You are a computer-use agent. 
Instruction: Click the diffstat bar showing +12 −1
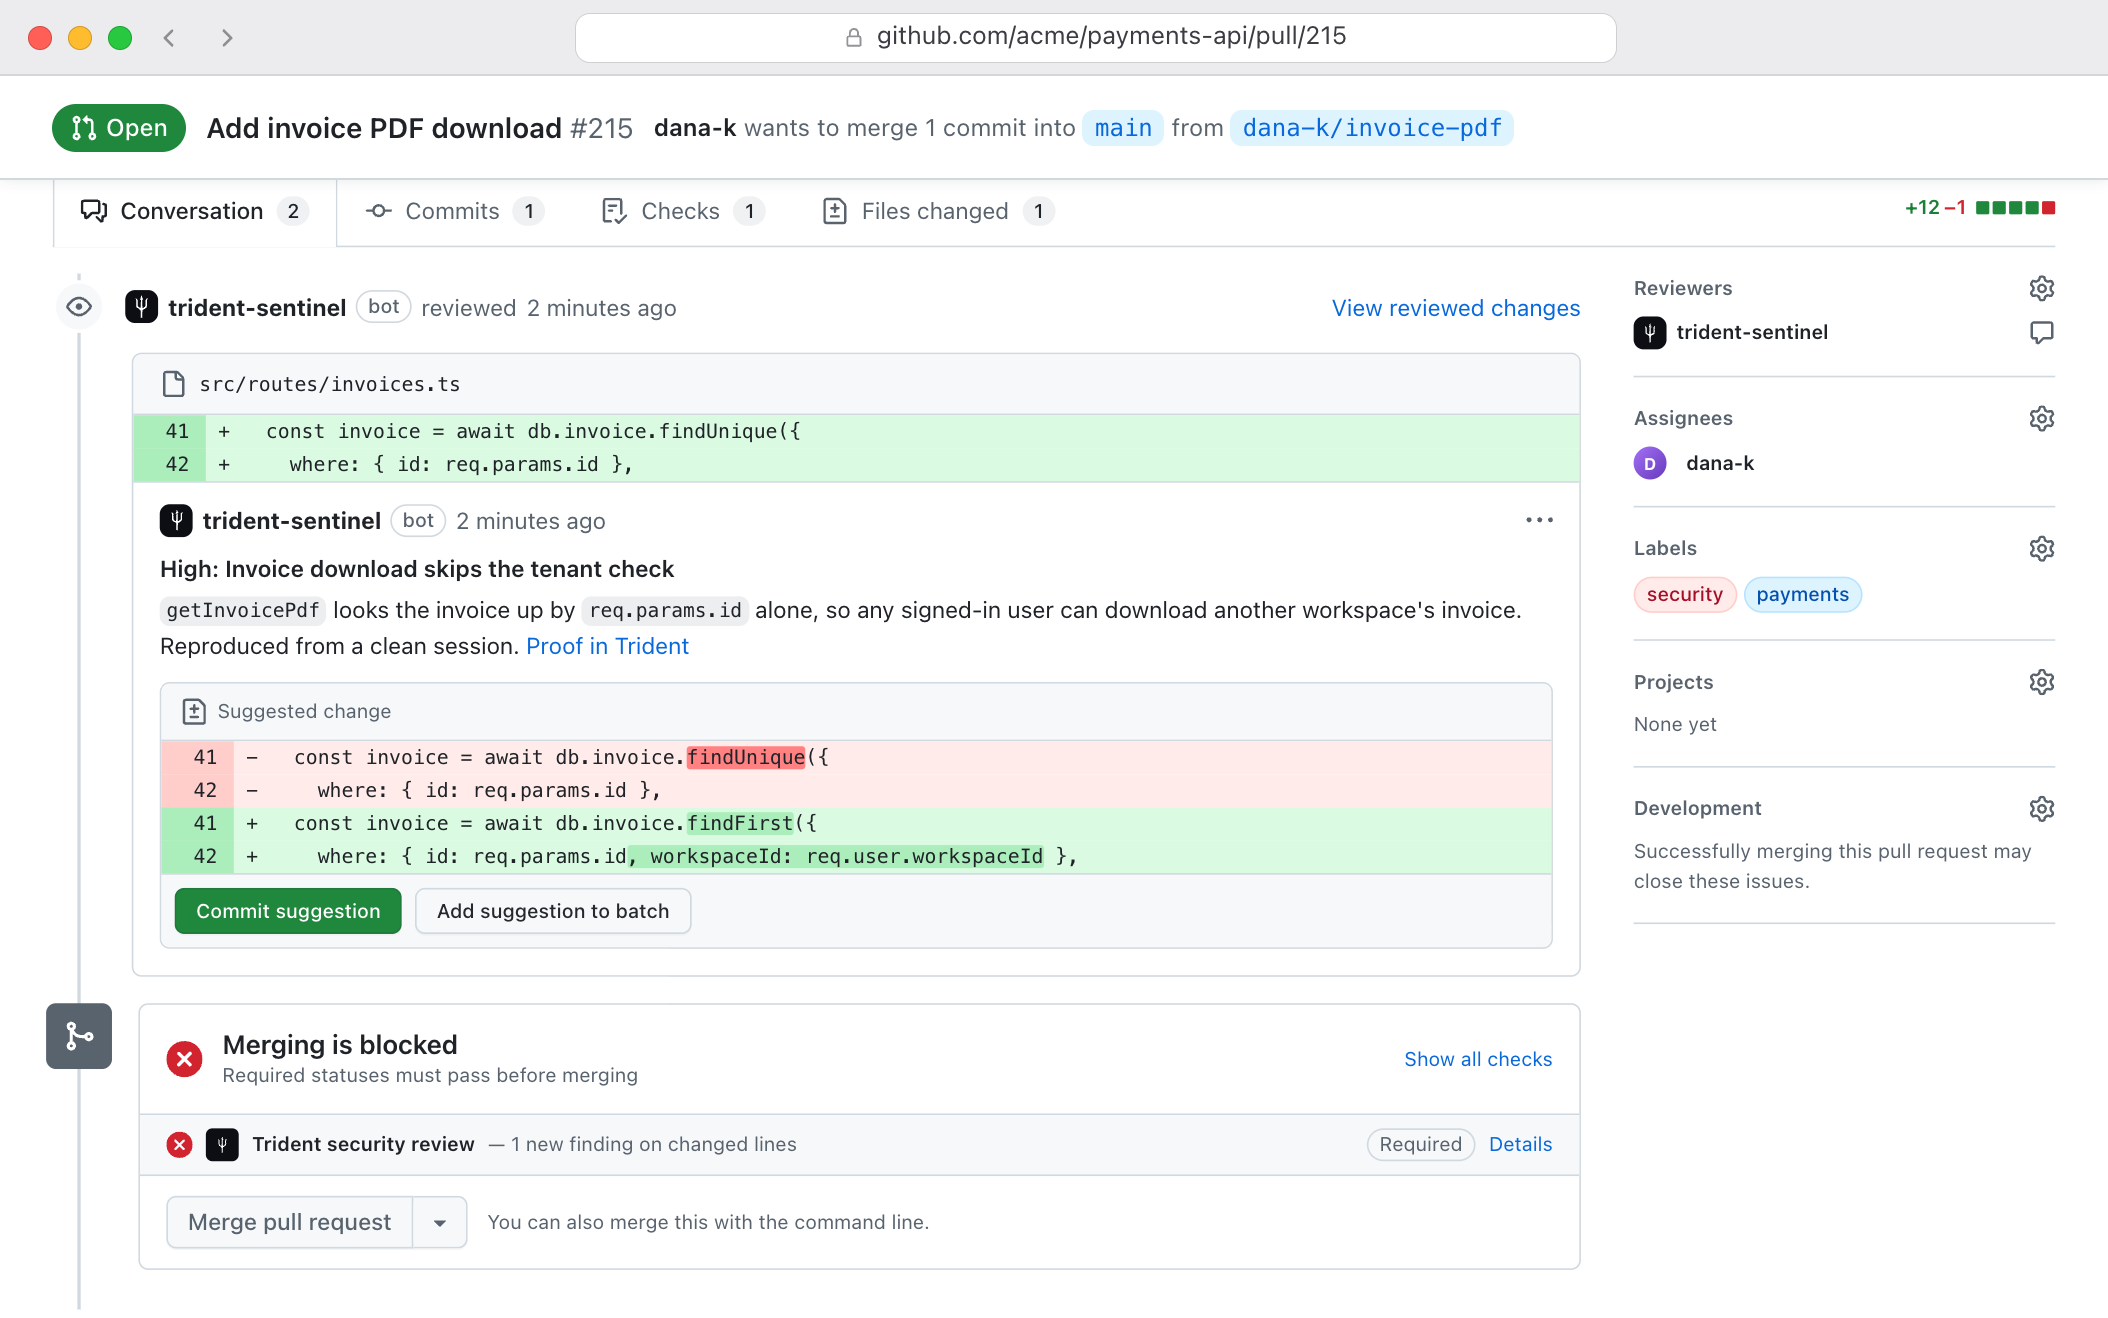(1980, 208)
